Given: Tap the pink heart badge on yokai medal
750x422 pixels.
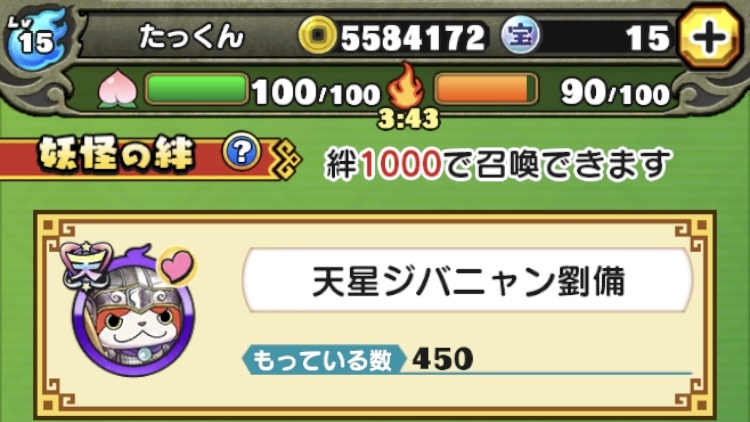Looking at the screenshot, I should (177, 266).
